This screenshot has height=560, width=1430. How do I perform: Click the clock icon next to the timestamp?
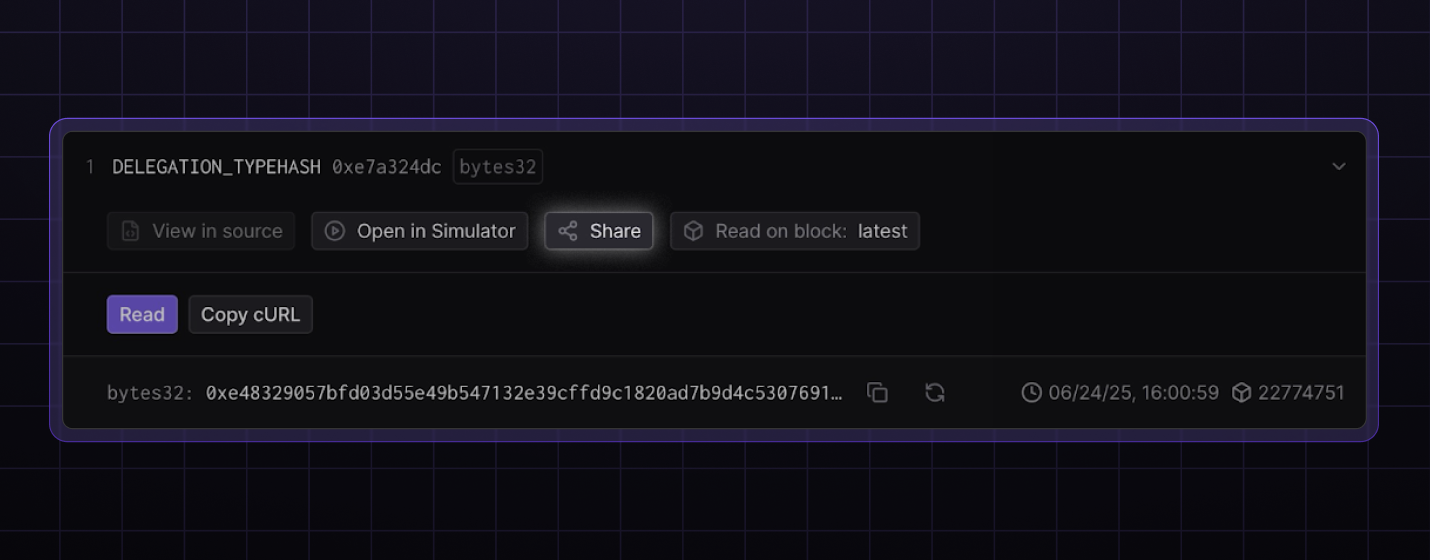[x=1031, y=393]
